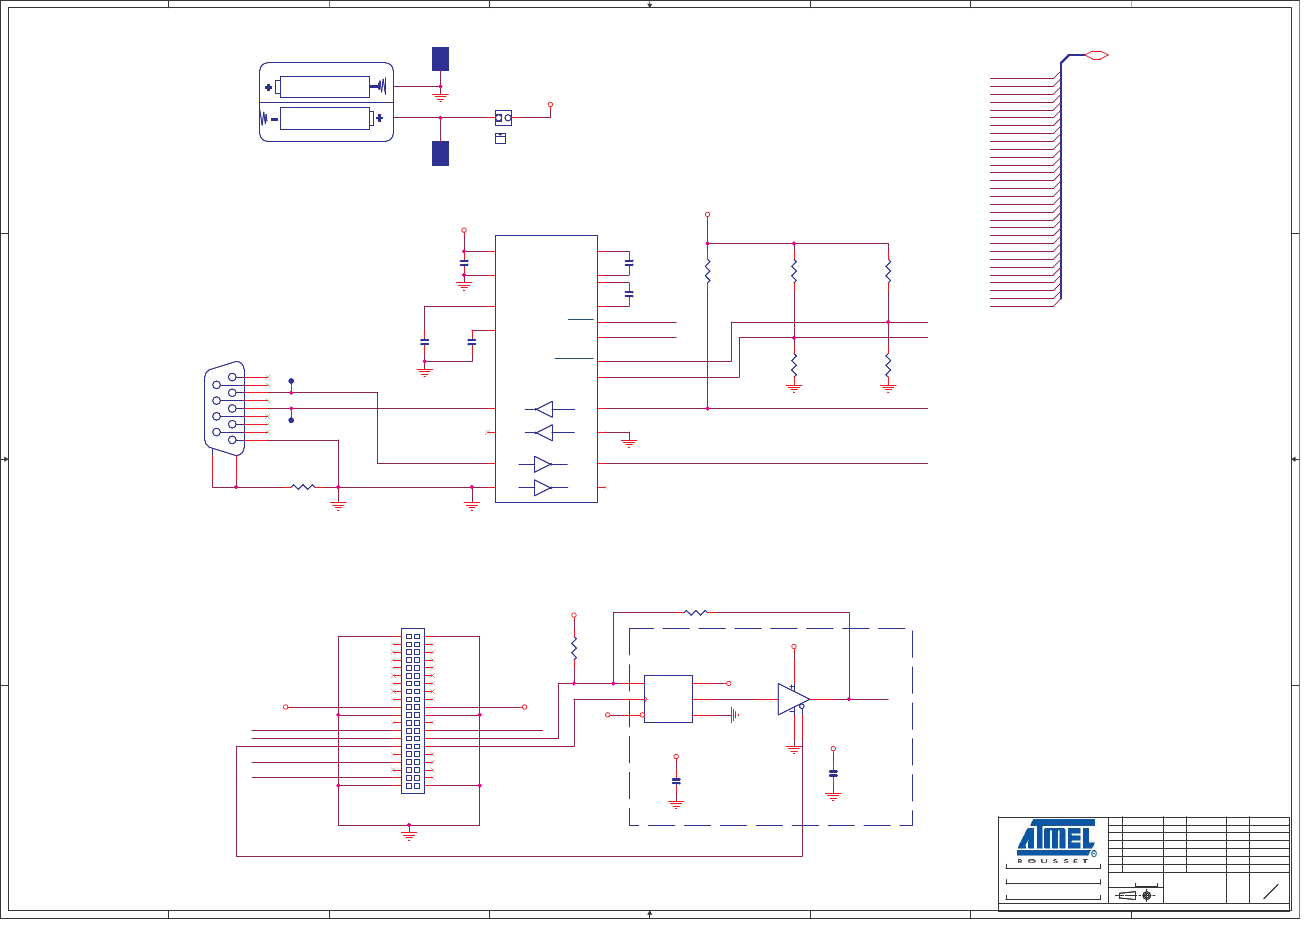The image size is (1313, 927).
Task: Select the op-amp triangle in the dashed box
Action: (x=794, y=699)
